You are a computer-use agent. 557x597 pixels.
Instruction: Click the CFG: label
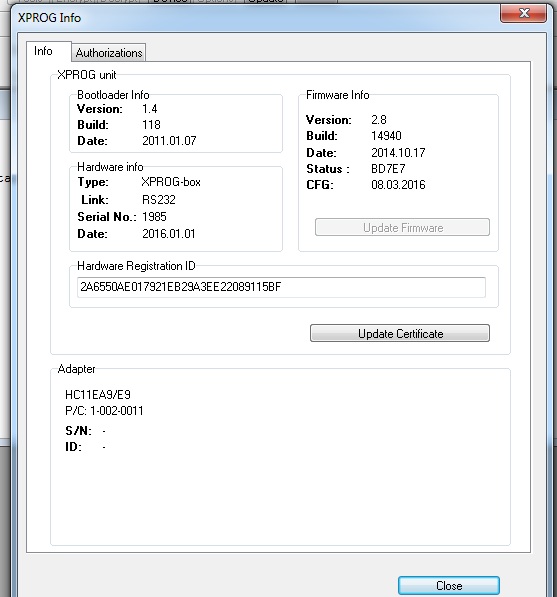(x=320, y=185)
